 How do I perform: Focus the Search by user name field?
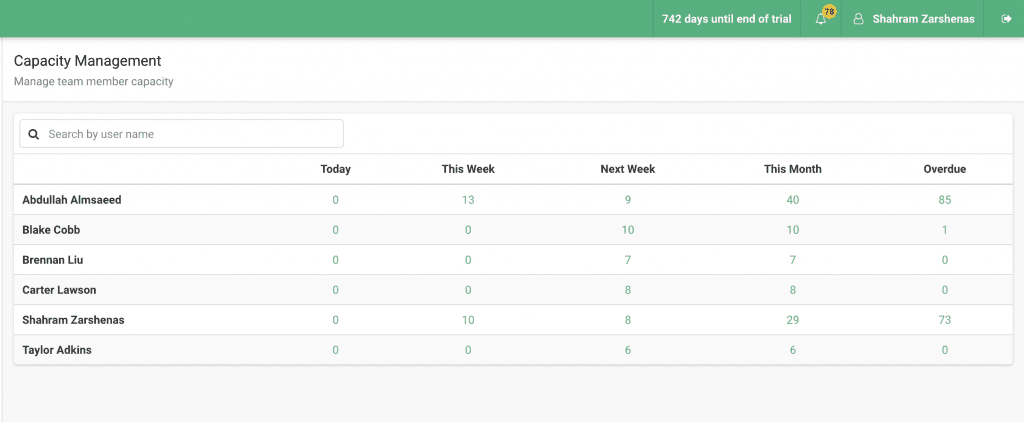tap(182, 134)
